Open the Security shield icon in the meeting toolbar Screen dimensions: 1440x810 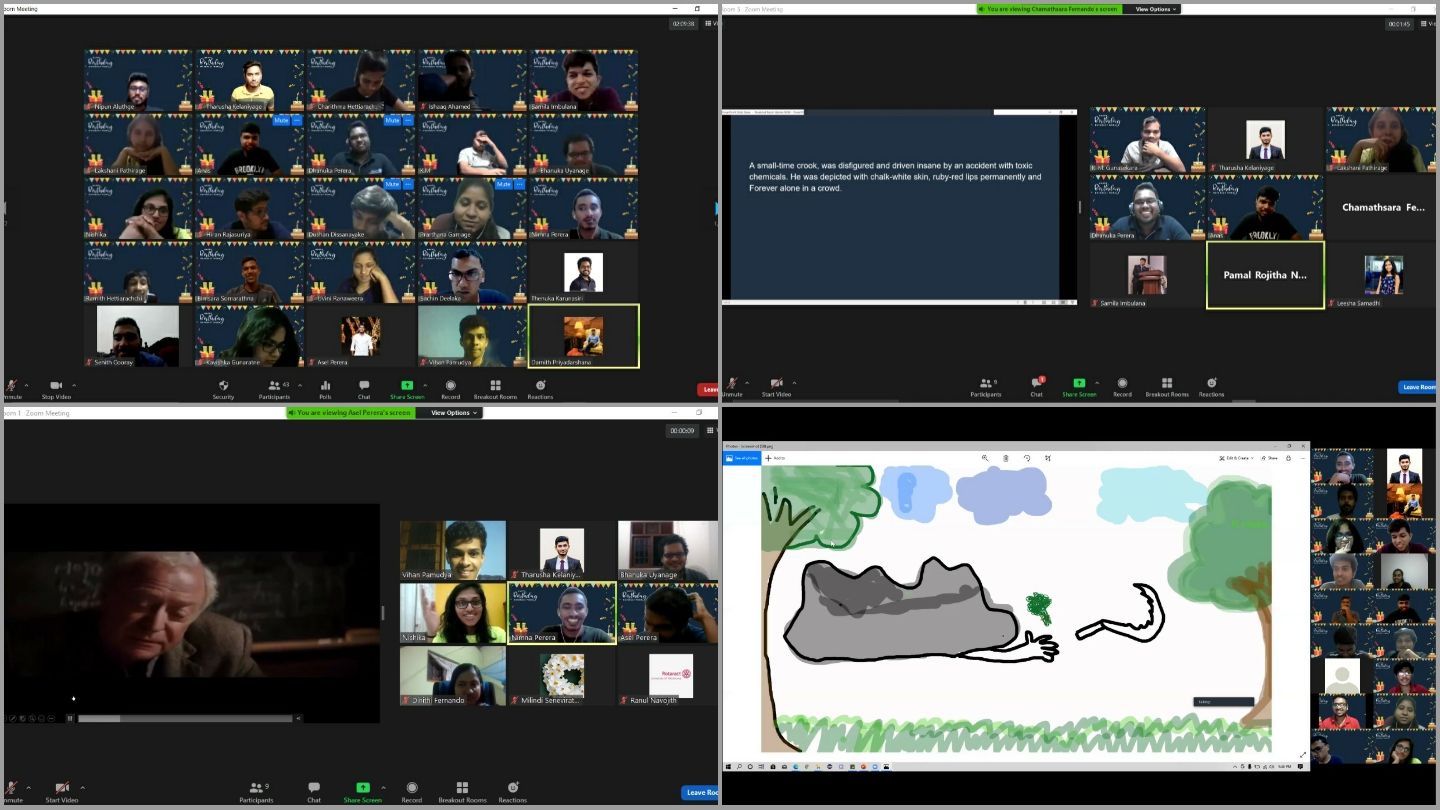point(223,386)
